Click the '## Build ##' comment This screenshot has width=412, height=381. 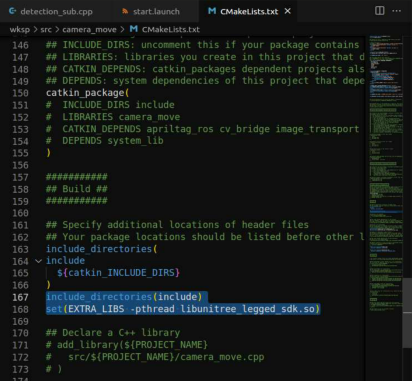(77, 189)
